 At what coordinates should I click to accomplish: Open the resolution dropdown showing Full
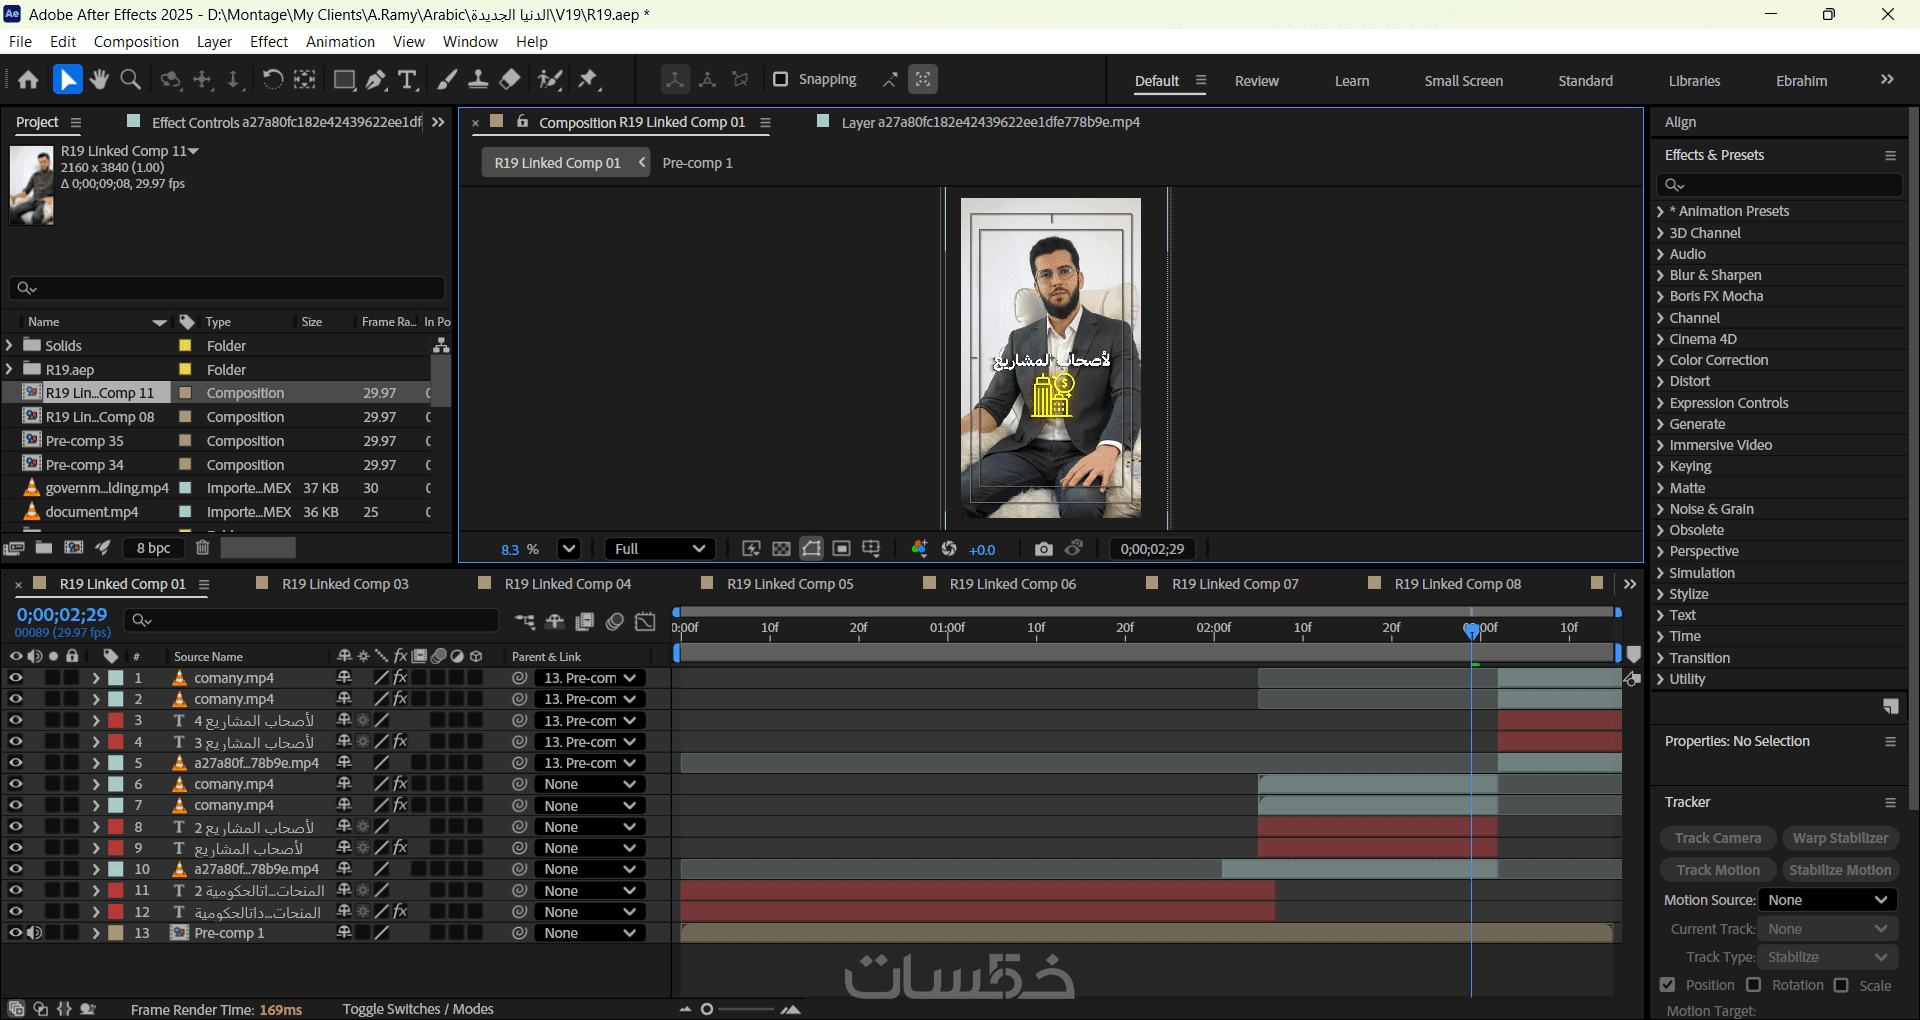coord(659,549)
